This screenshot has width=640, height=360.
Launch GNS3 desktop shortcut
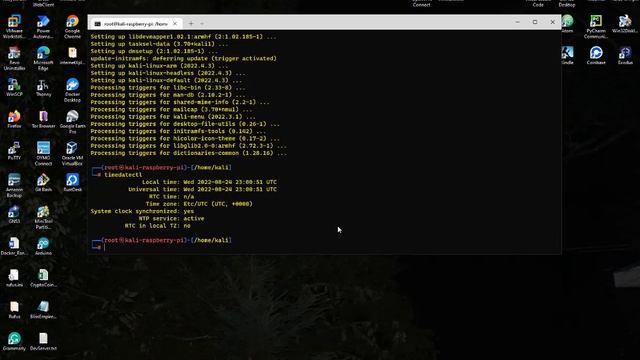click(14, 215)
